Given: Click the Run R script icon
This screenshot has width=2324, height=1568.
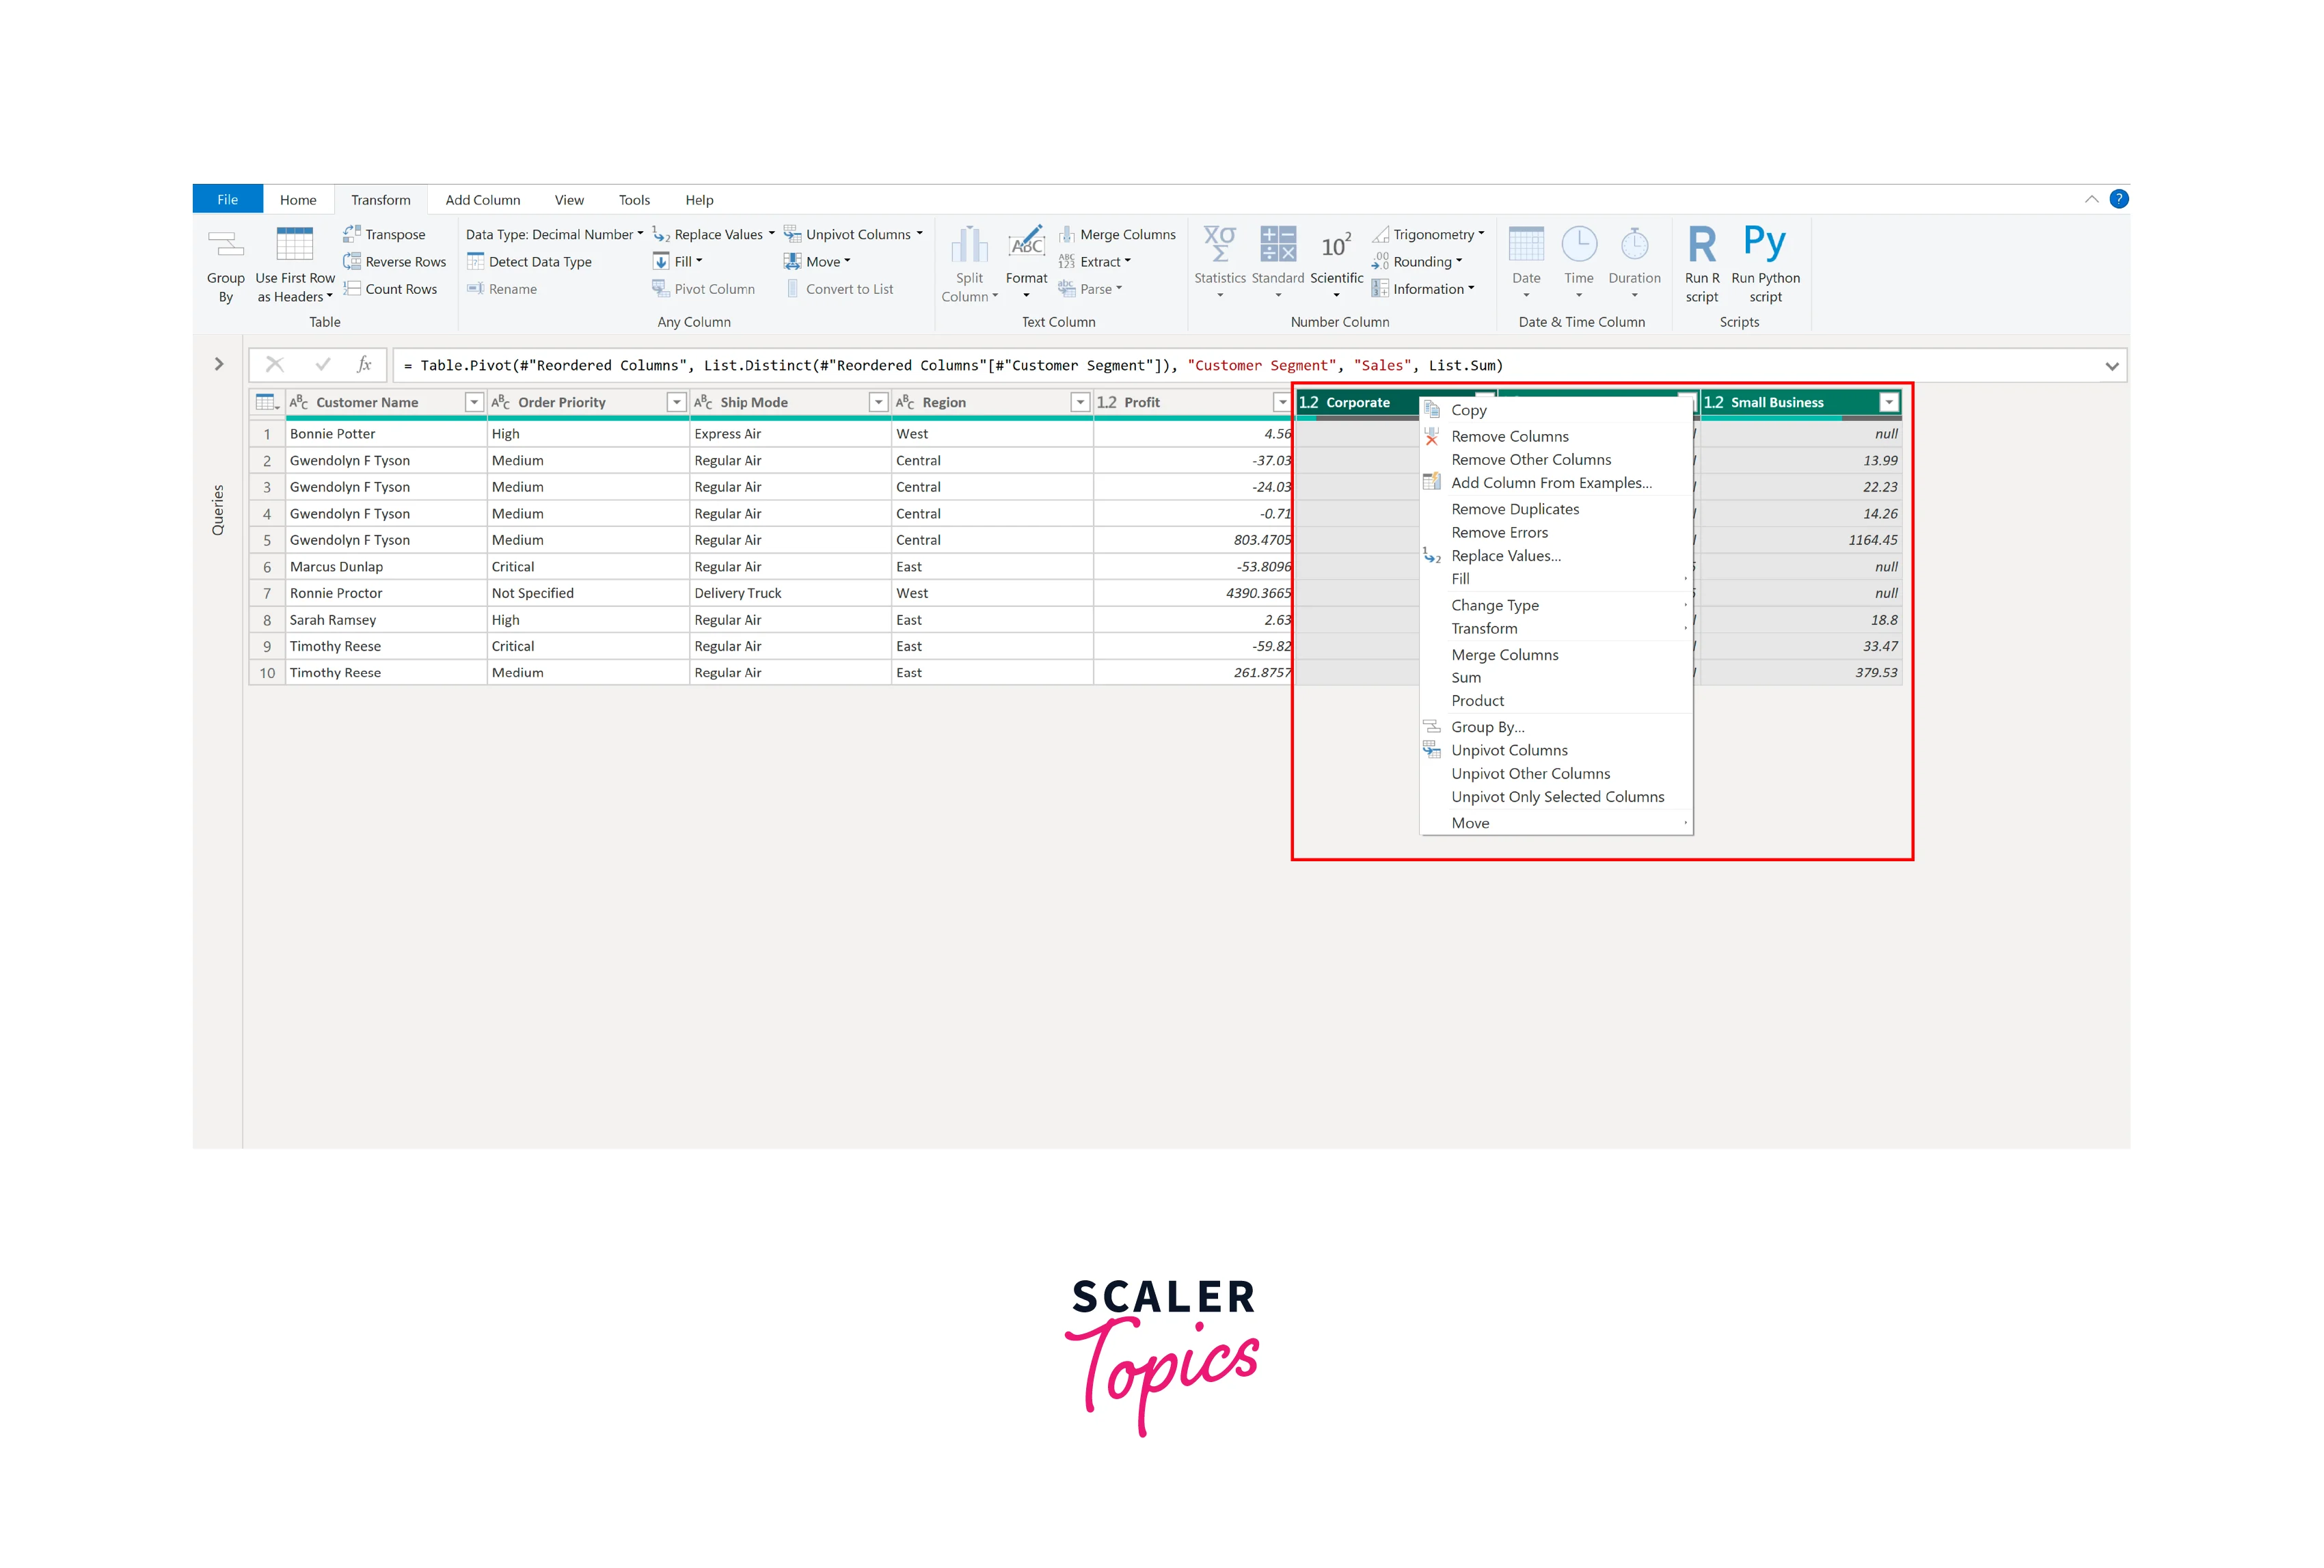Looking at the screenshot, I should click(1701, 244).
